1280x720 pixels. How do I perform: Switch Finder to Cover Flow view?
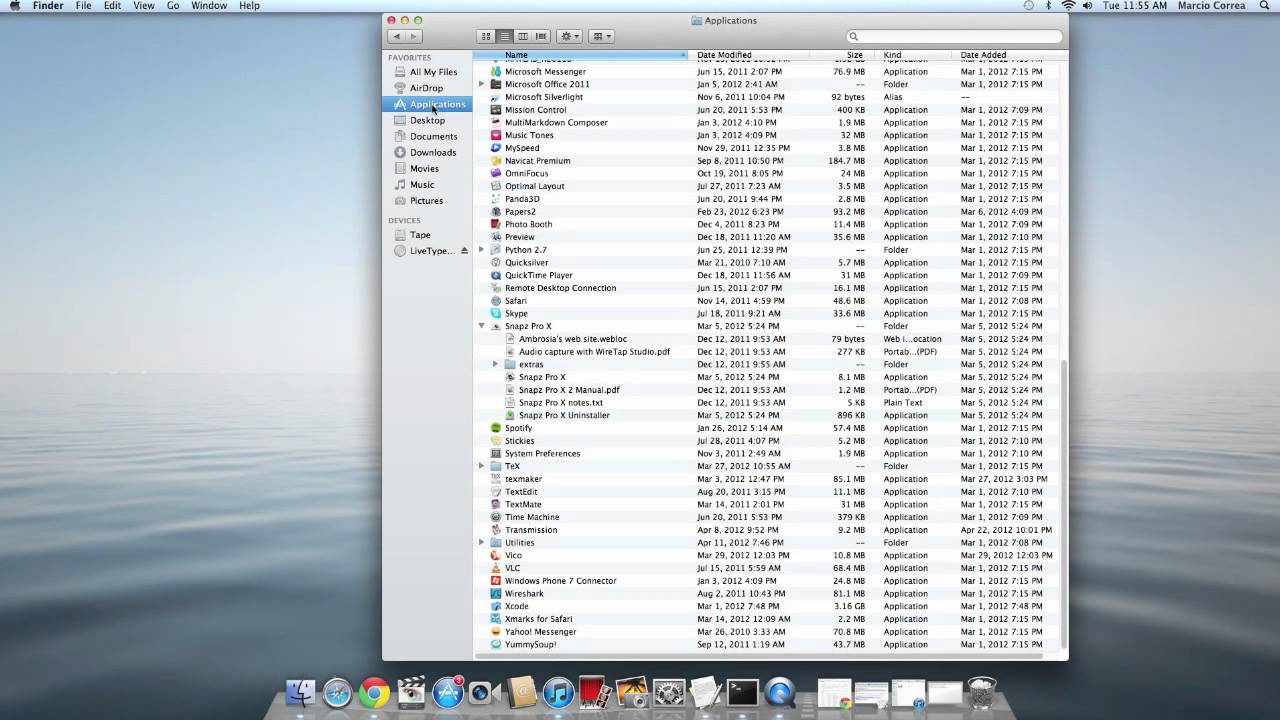pyautogui.click(x=541, y=36)
